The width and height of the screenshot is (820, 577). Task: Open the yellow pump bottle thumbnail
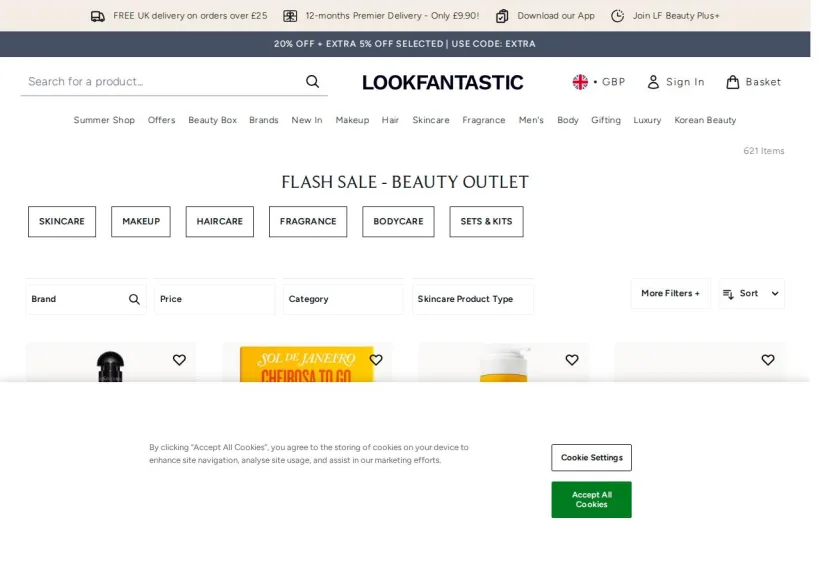pos(504,364)
